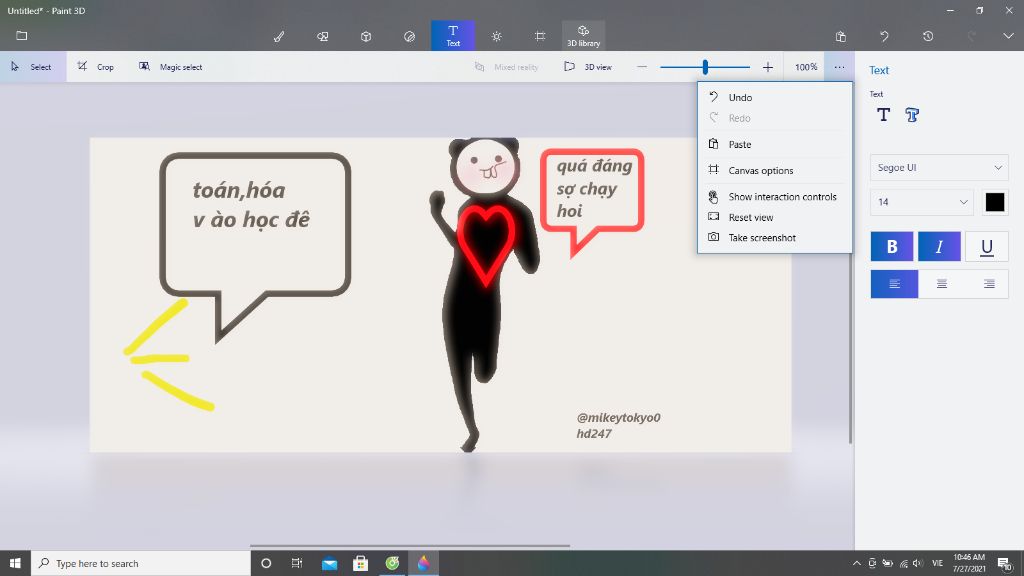Viewport: 1024px width, 576px height.
Task: Select the 2D text icon
Action: (884, 116)
